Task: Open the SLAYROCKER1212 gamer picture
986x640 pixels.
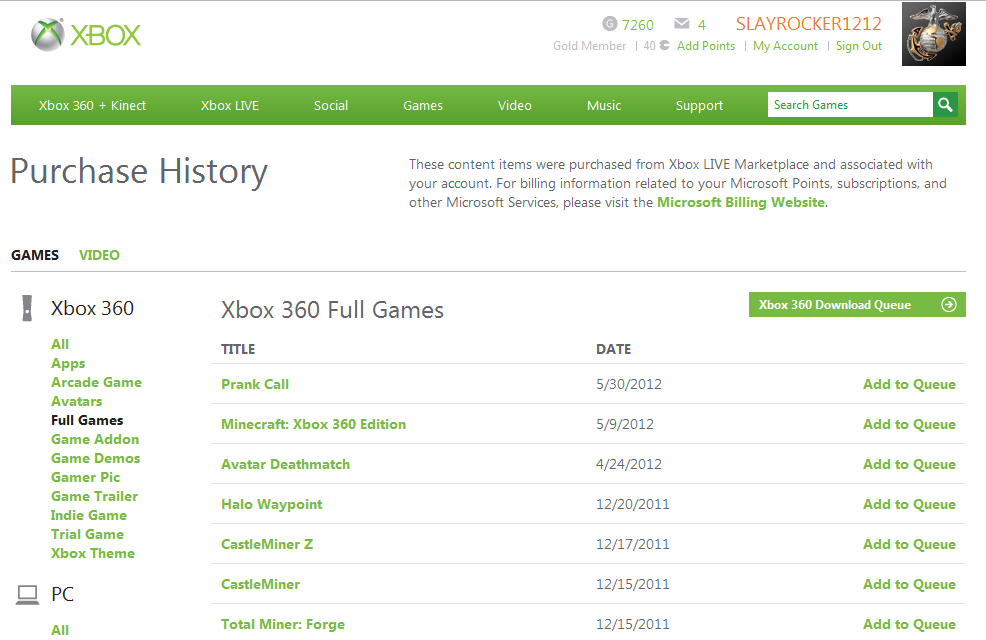Action: (934, 34)
